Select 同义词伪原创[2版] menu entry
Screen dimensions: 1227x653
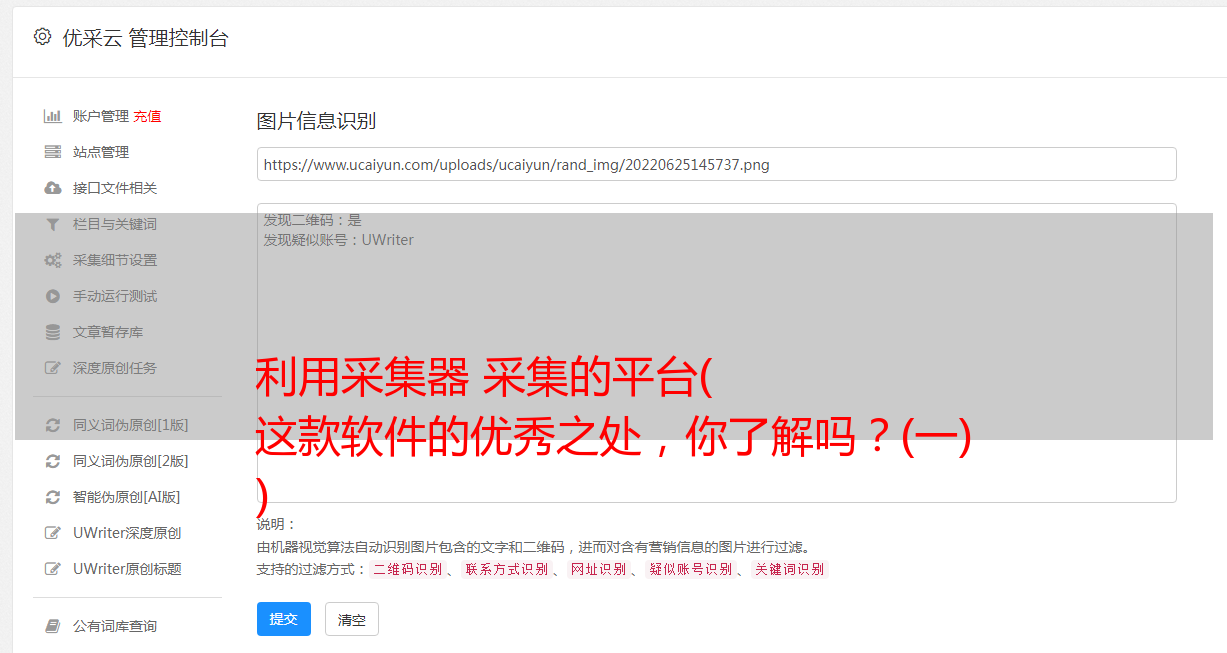(x=131, y=461)
